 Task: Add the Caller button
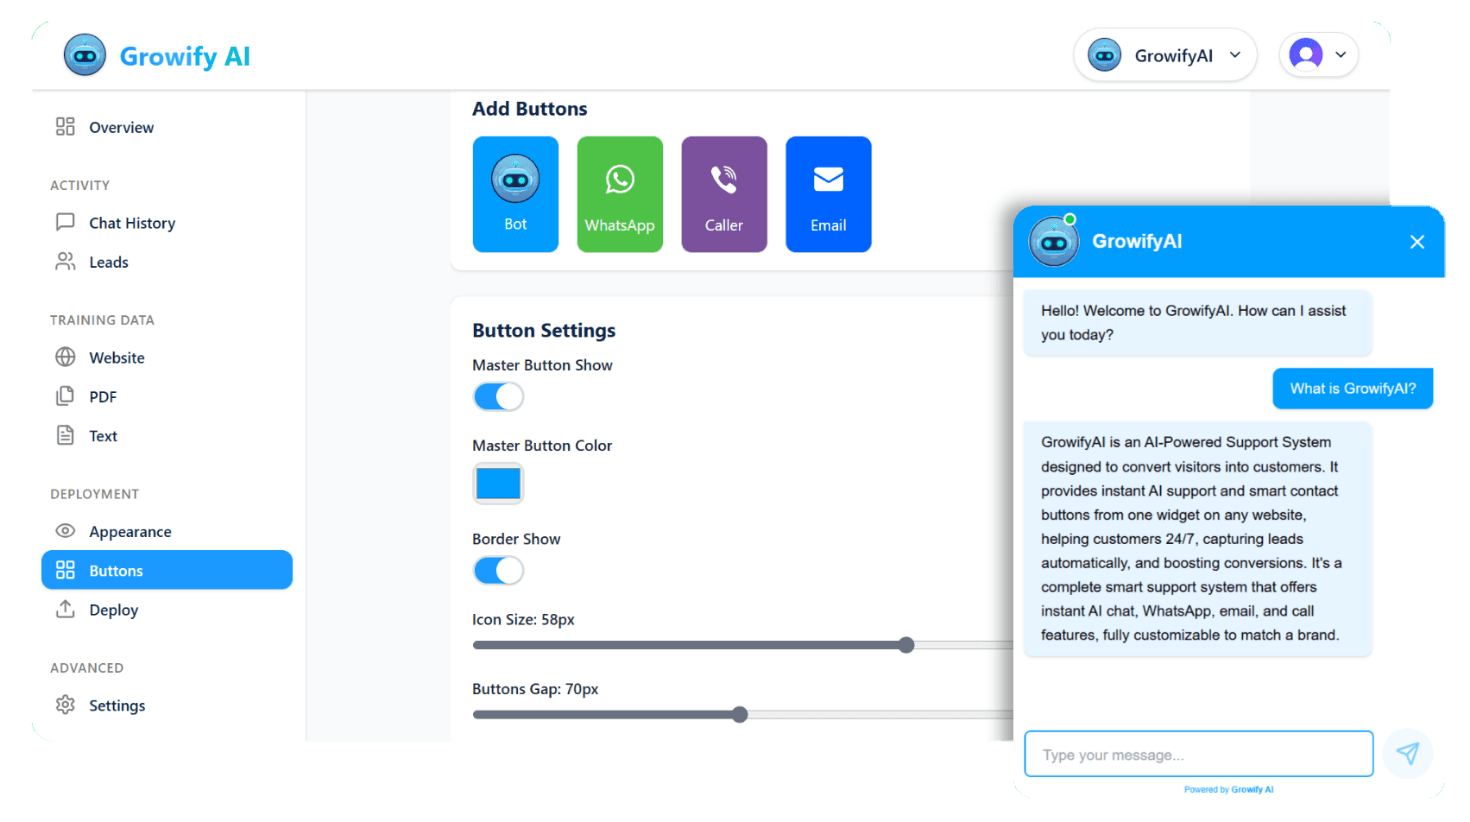click(x=724, y=193)
